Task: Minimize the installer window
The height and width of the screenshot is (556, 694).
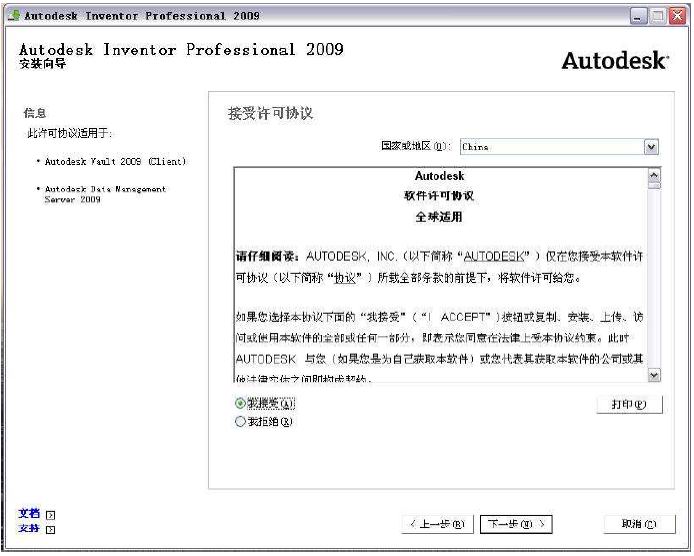Action: 638,16
